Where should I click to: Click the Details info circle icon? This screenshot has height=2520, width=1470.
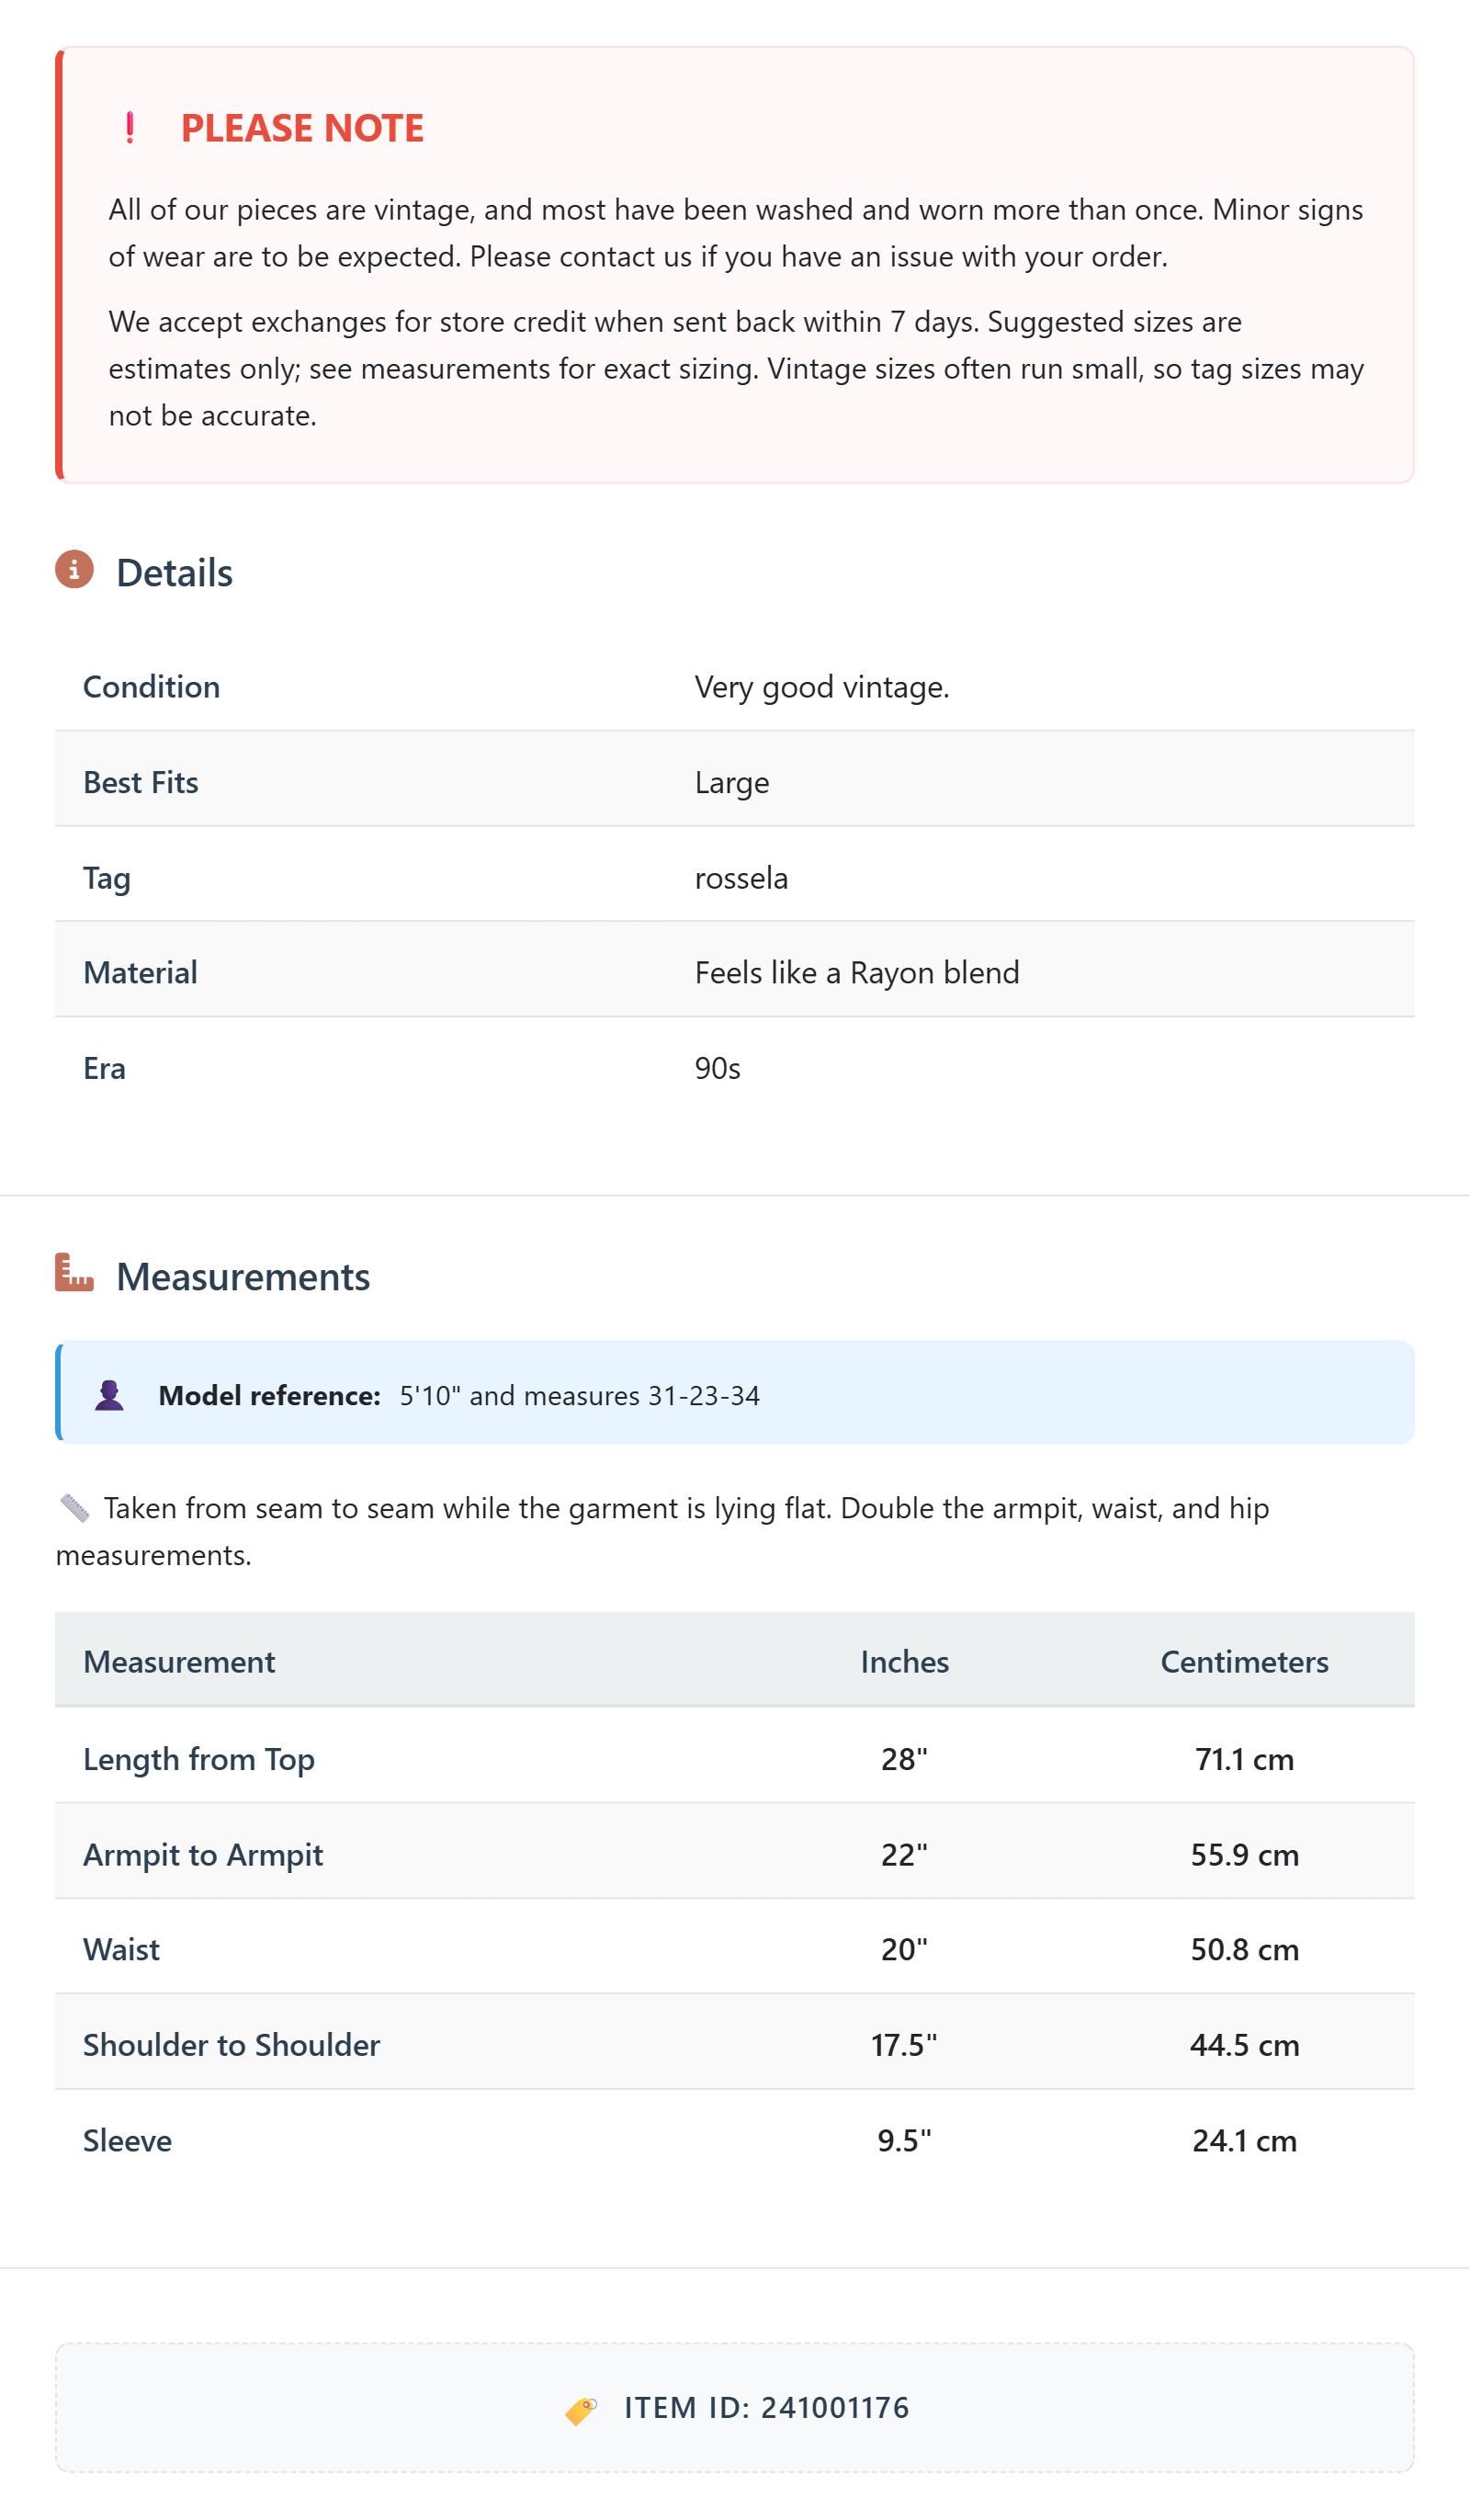tap(74, 569)
